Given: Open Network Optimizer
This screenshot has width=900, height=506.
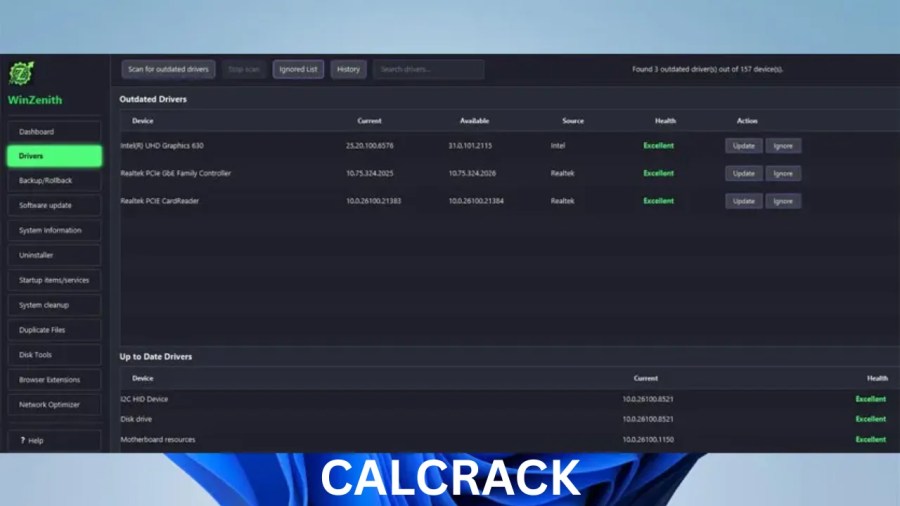Looking at the screenshot, I should click(55, 404).
